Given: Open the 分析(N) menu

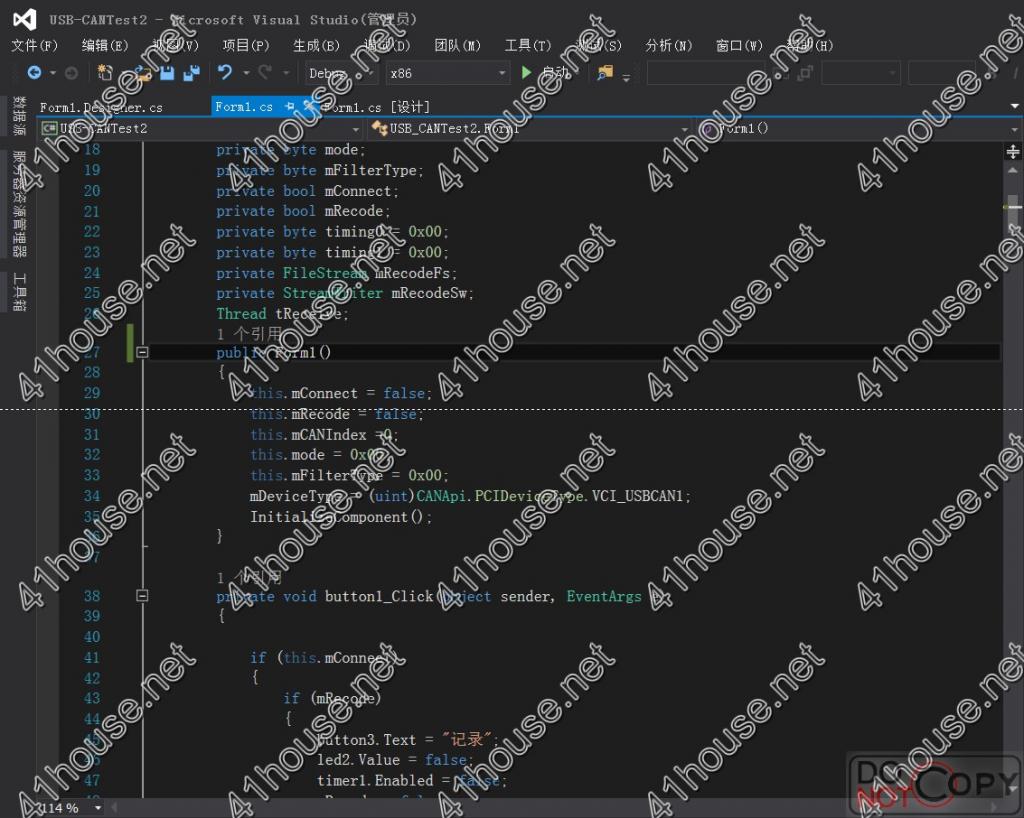Looking at the screenshot, I should click(x=669, y=45).
